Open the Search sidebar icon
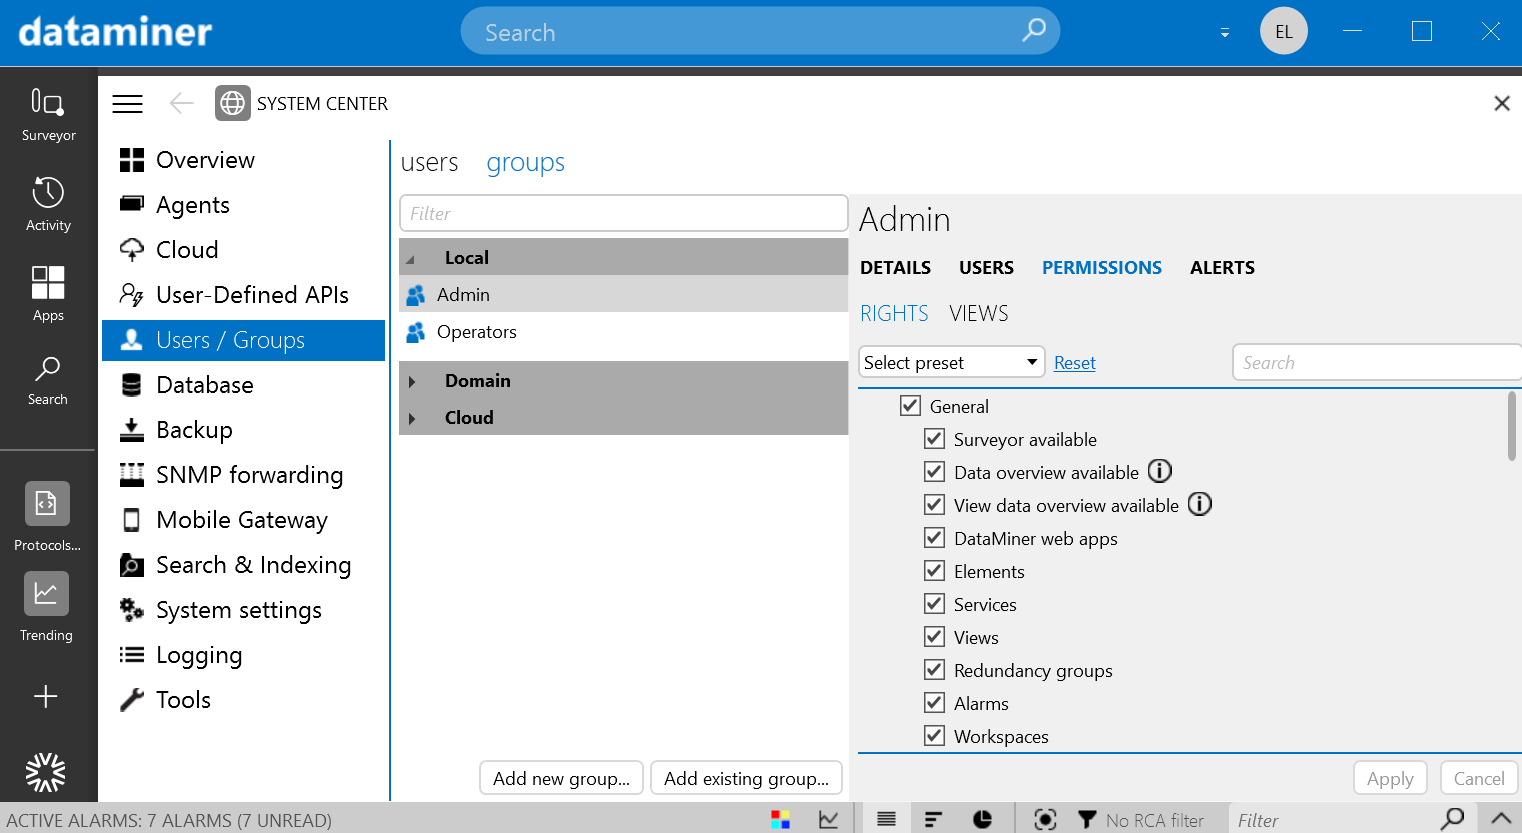Viewport: 1522px width, 833px height. point(48,380)
